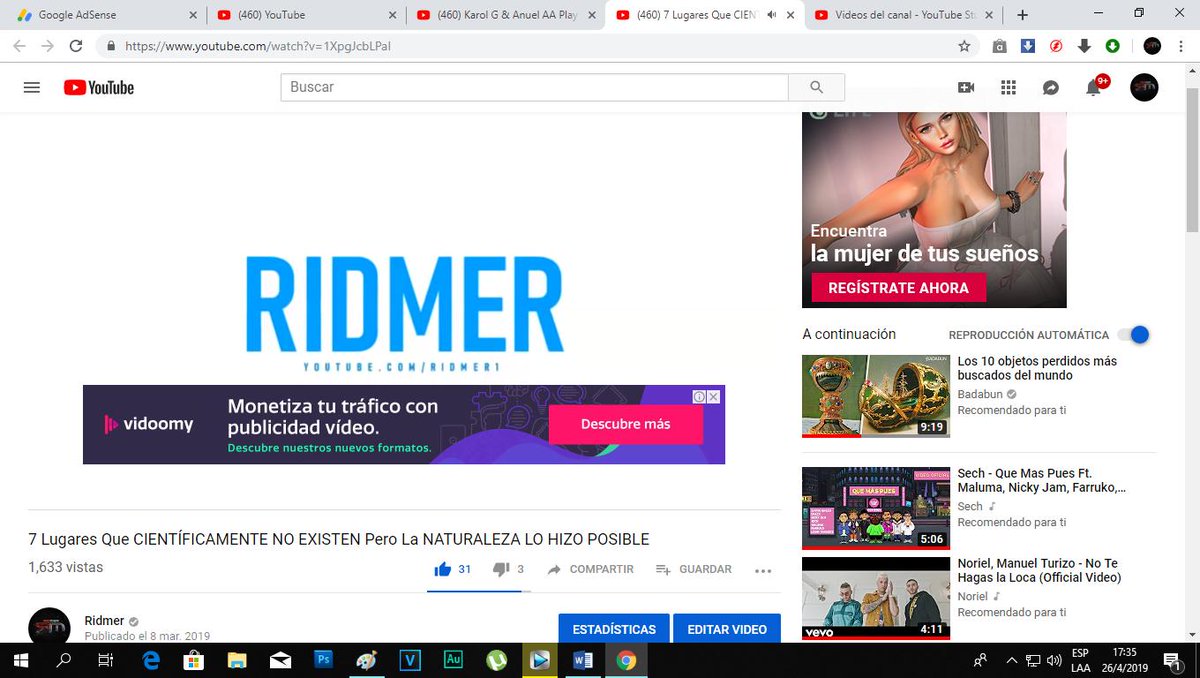
Task: Click the red lightning flash extension
Action: pos(1056,46)
